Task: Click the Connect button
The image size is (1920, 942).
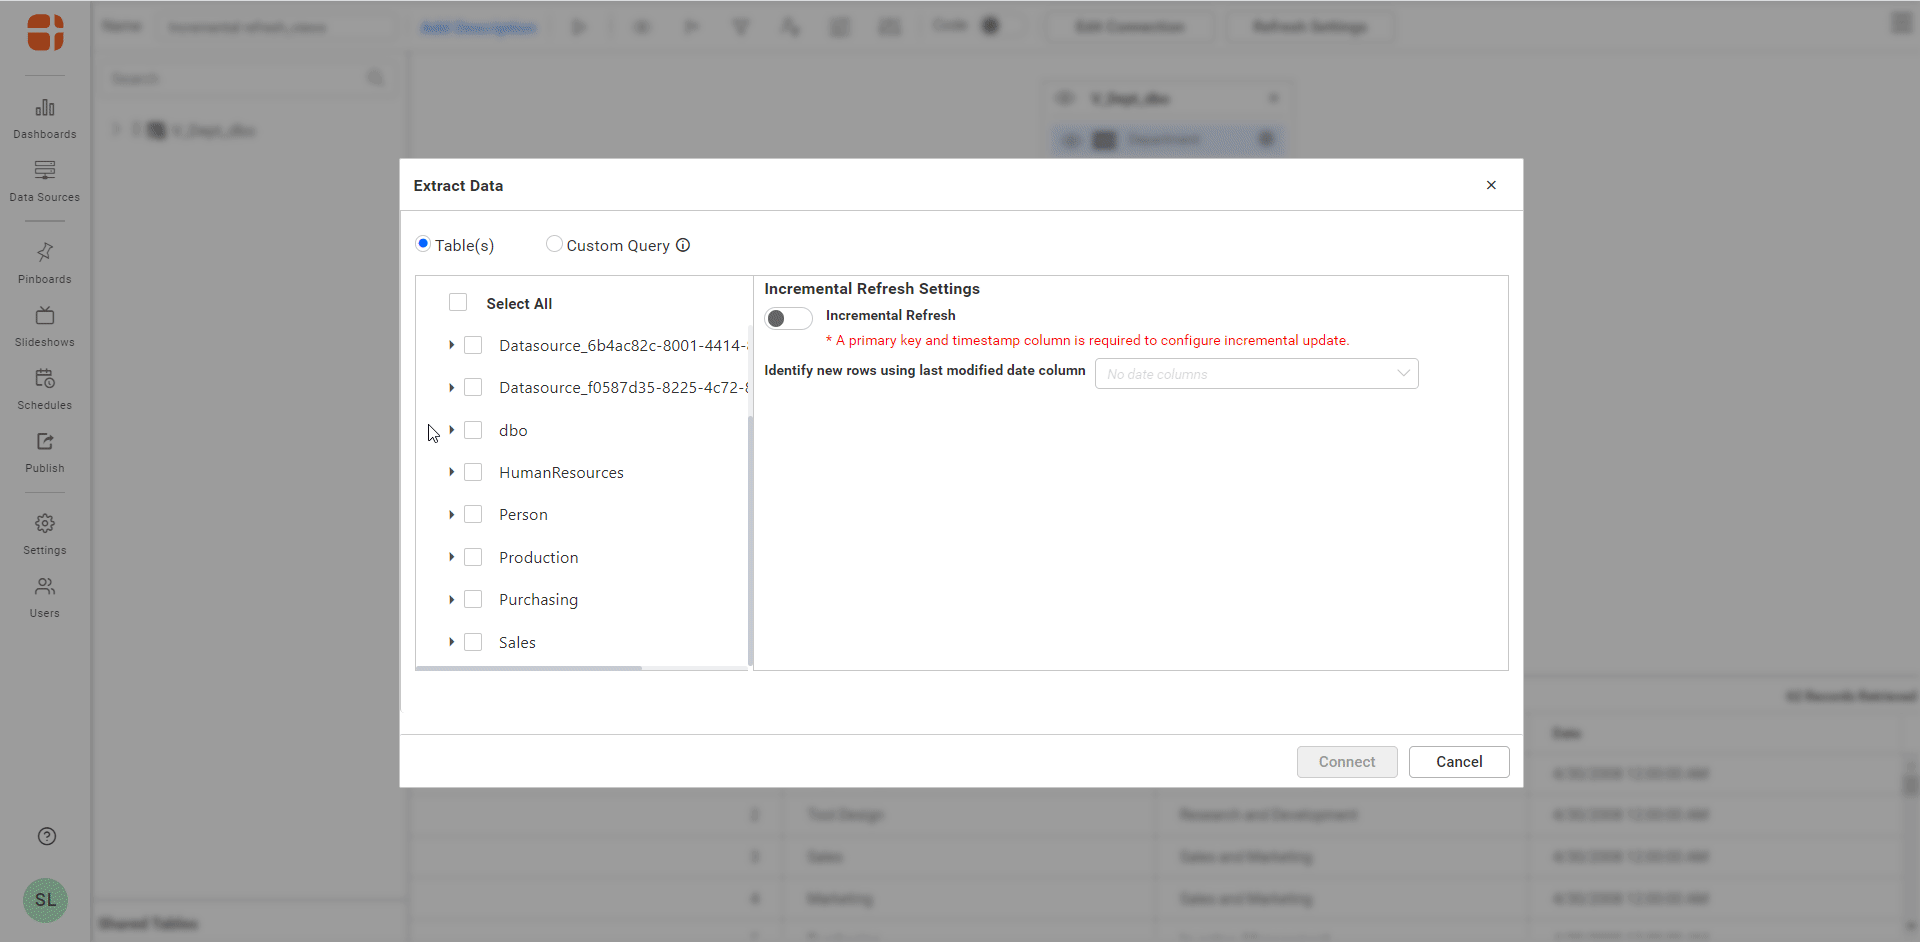Action: pos(1346,762)
